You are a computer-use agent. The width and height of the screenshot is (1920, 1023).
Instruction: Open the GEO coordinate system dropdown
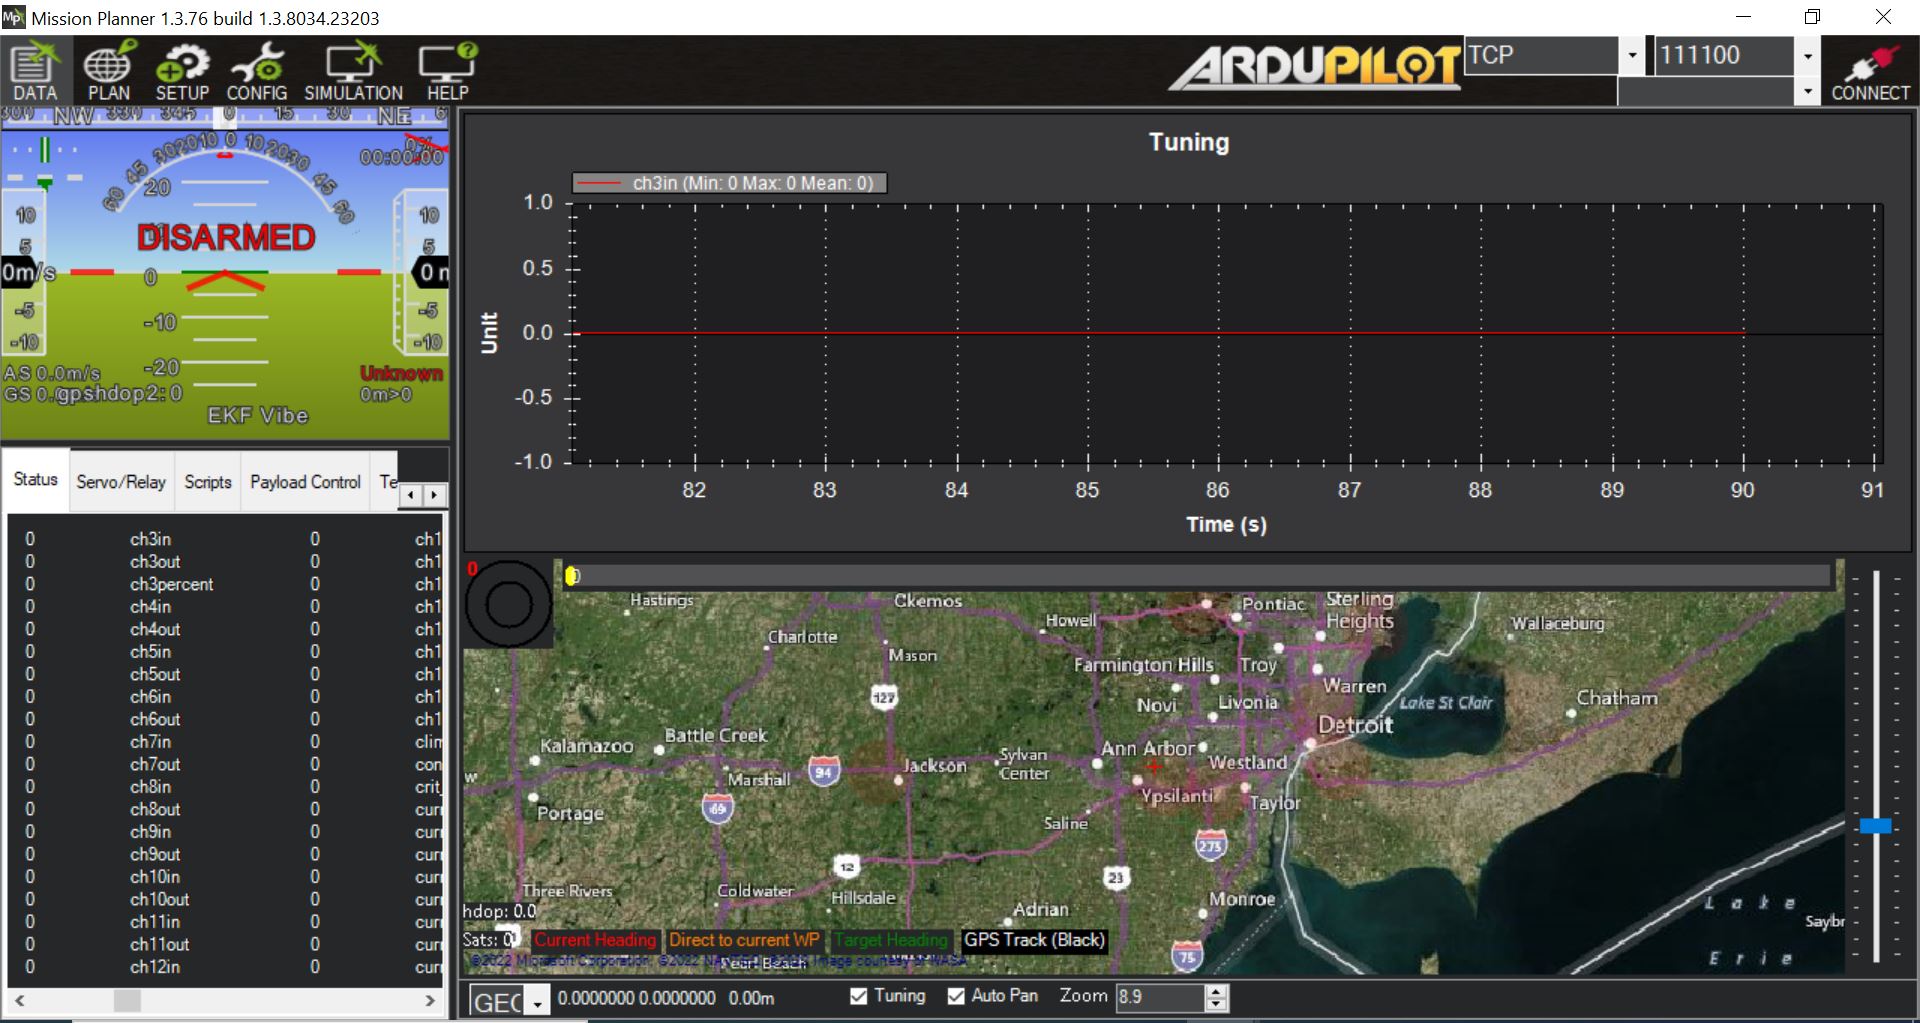tap(538, 1001)
